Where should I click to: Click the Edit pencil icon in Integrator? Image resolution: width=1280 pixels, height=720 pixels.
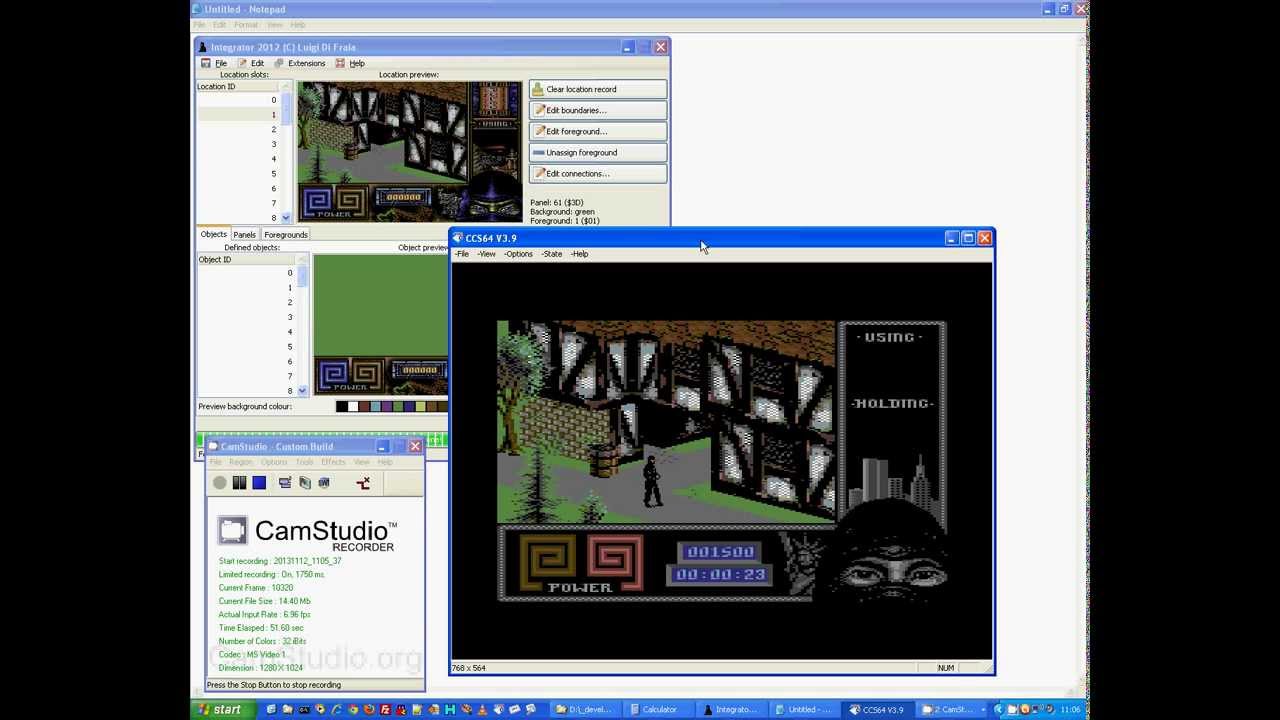[x=242, y=63]
